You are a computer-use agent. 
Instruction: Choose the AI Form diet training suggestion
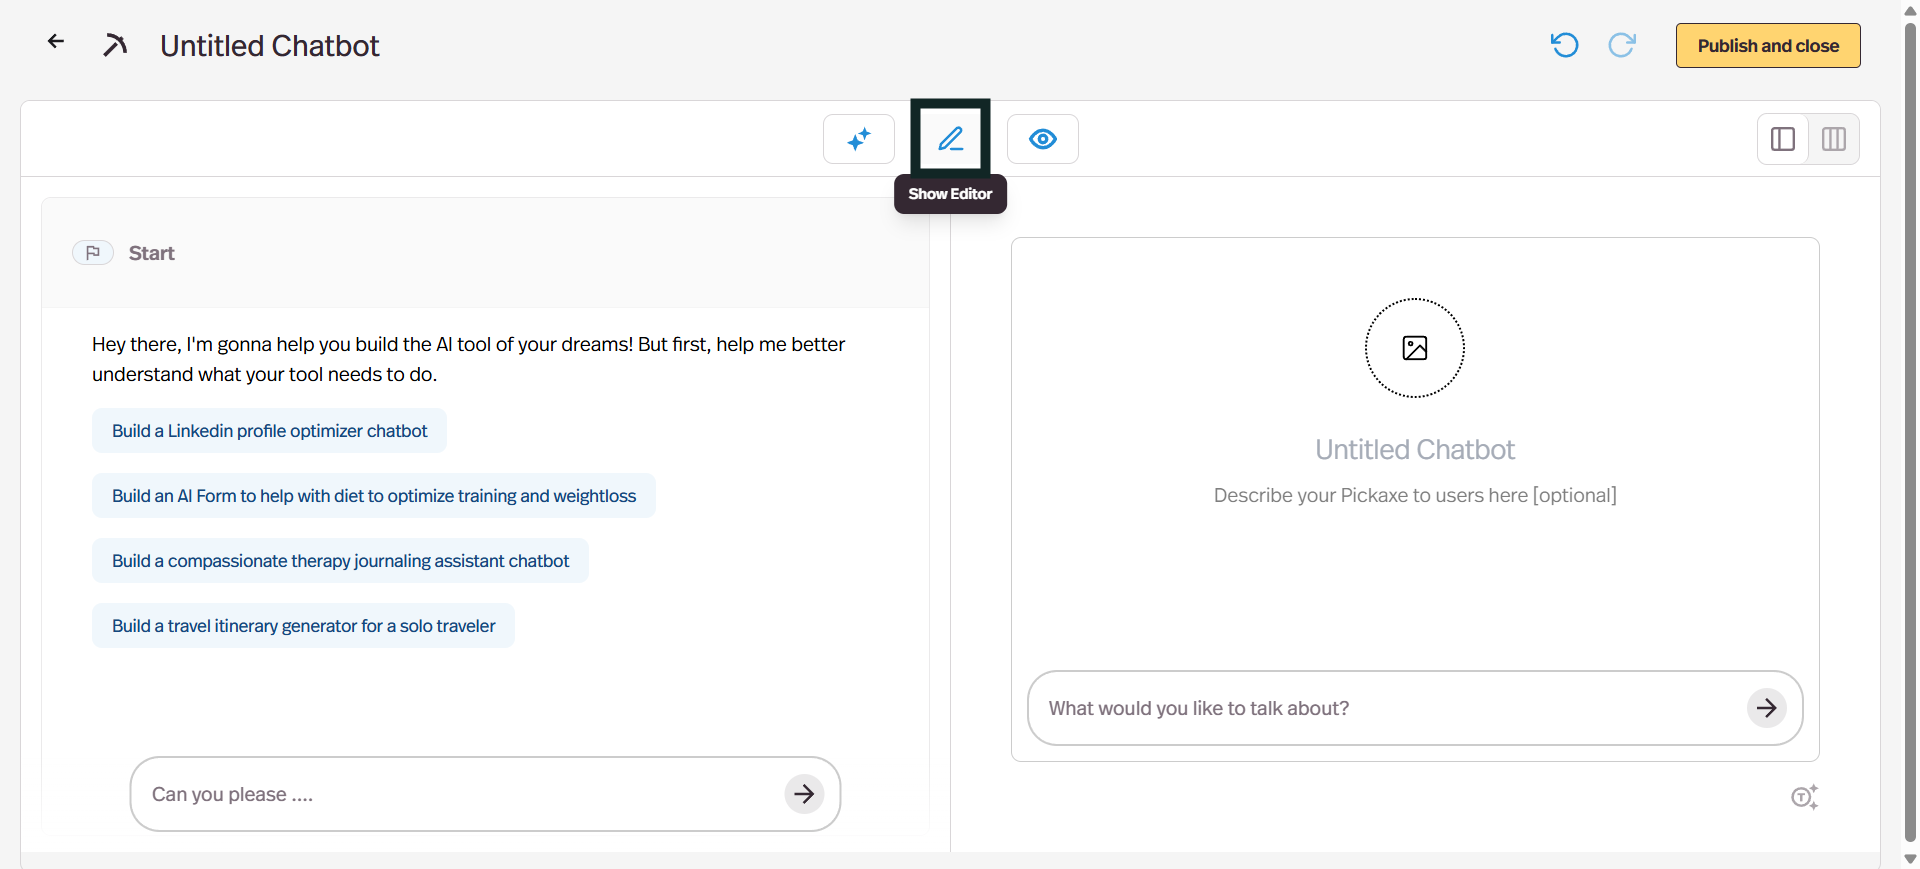(x=373, y=496)
